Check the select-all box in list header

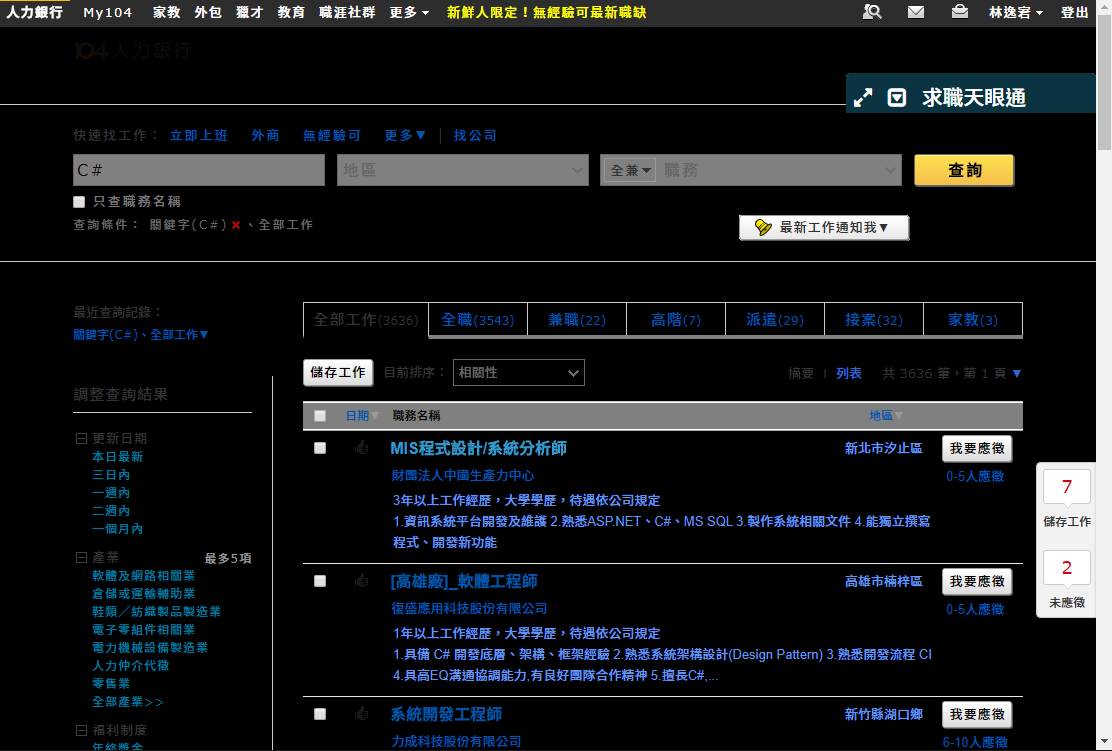click(320, 415)
